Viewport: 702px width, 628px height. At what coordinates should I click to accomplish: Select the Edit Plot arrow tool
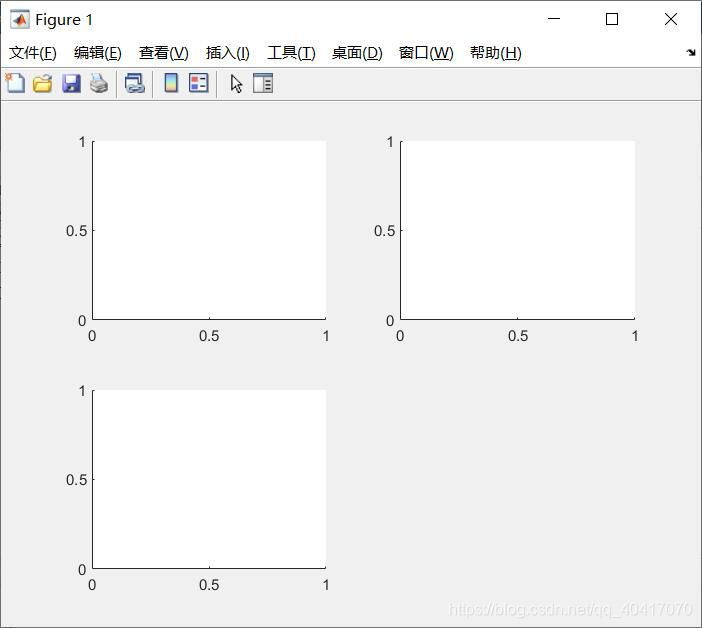(236, 84)
